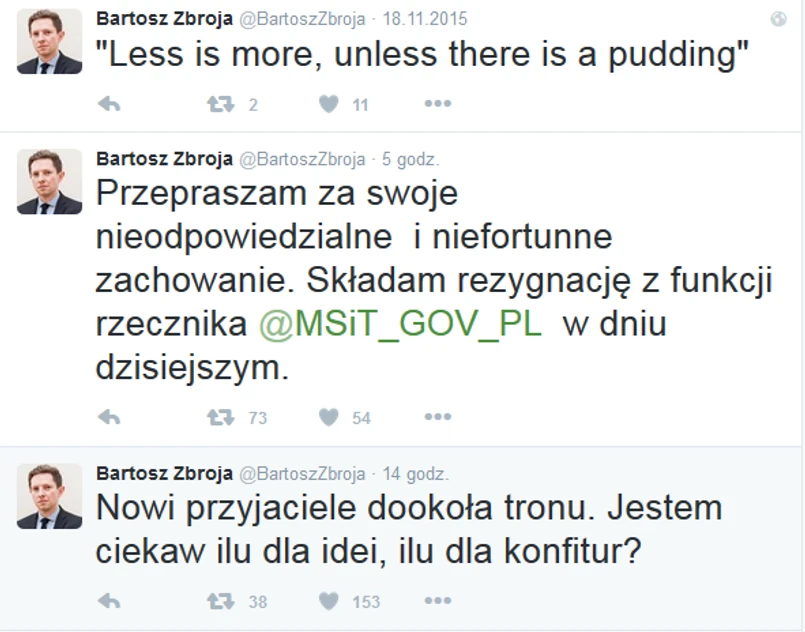
Task: Open more options on the pudding tweet
Action: point(437,104)
